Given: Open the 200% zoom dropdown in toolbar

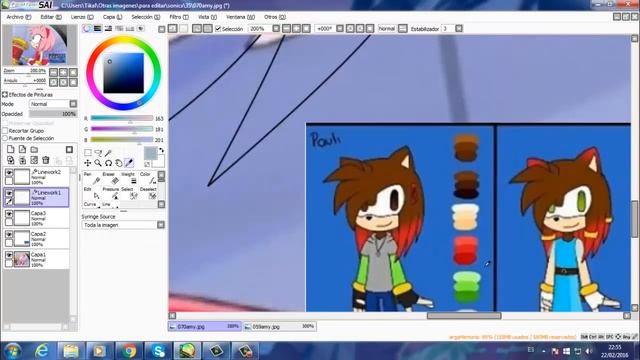Looking at the screenshot, I should coord(276,29).
